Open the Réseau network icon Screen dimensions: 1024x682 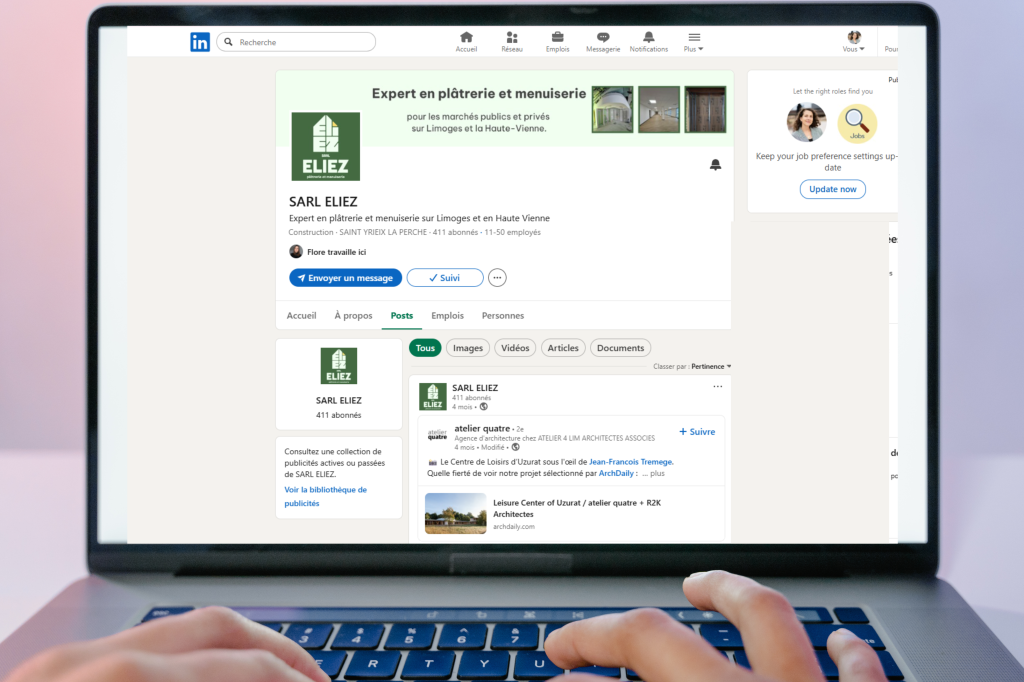(x=512, y=42)
